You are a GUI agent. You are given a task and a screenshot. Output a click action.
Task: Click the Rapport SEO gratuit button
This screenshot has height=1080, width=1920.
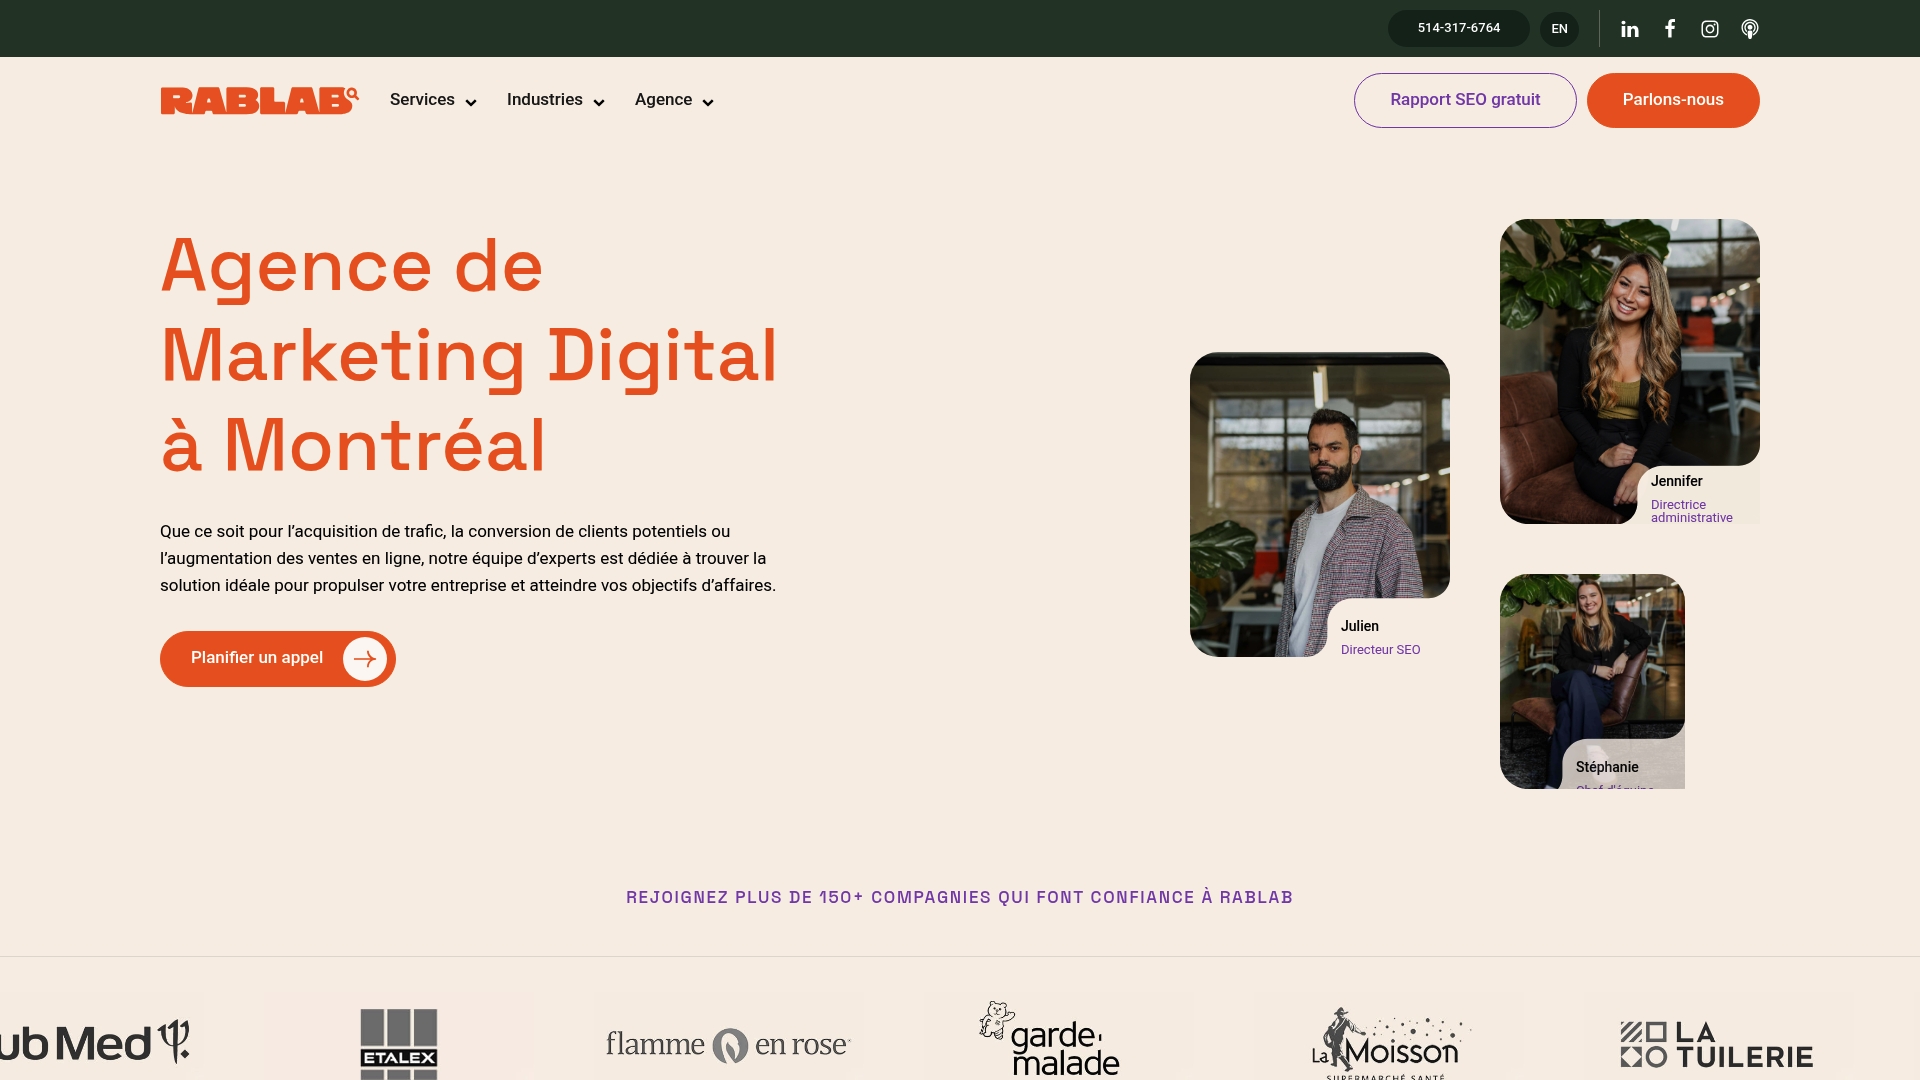click(x=1465, y=100)
